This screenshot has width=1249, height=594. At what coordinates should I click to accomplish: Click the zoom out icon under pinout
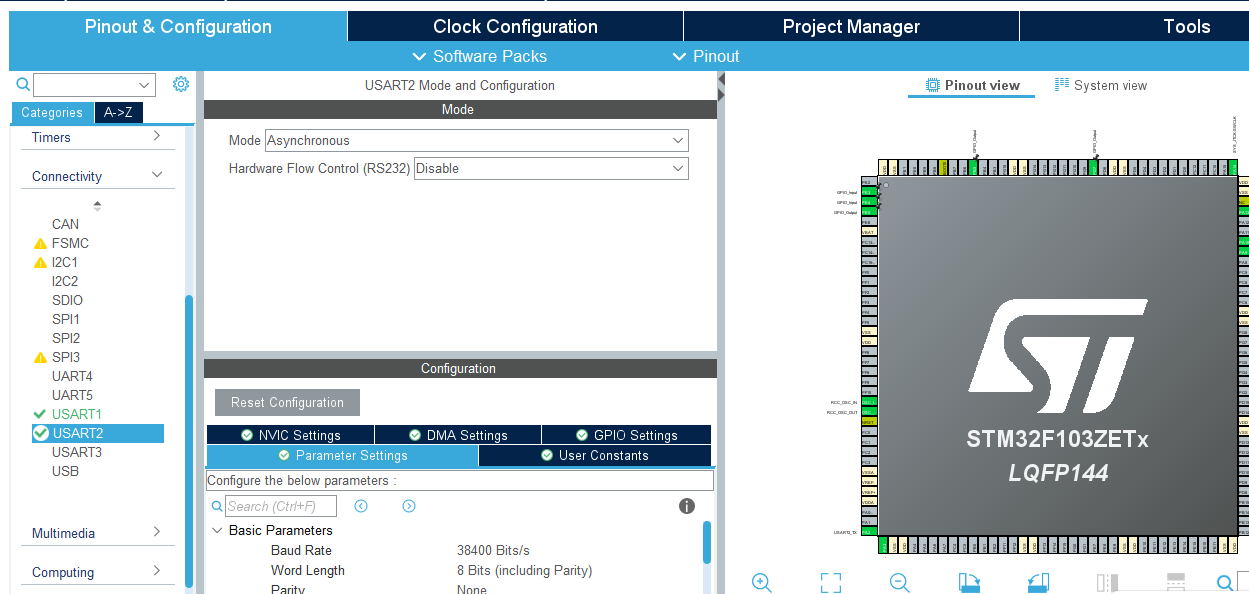[x=899, y=582]
